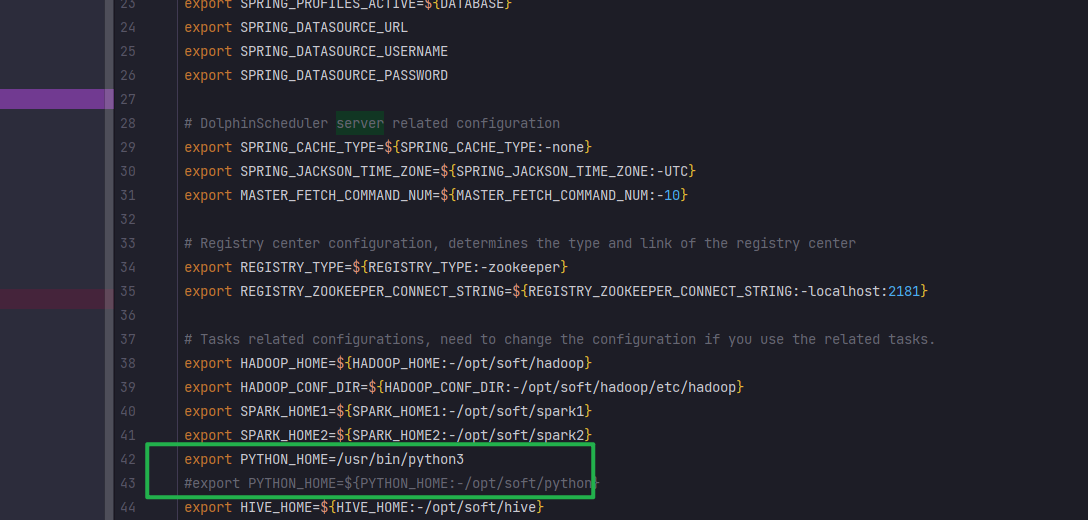Click the SPARK_HOME1 export line
1088x520 pixels.
click(x=388, y=411)
